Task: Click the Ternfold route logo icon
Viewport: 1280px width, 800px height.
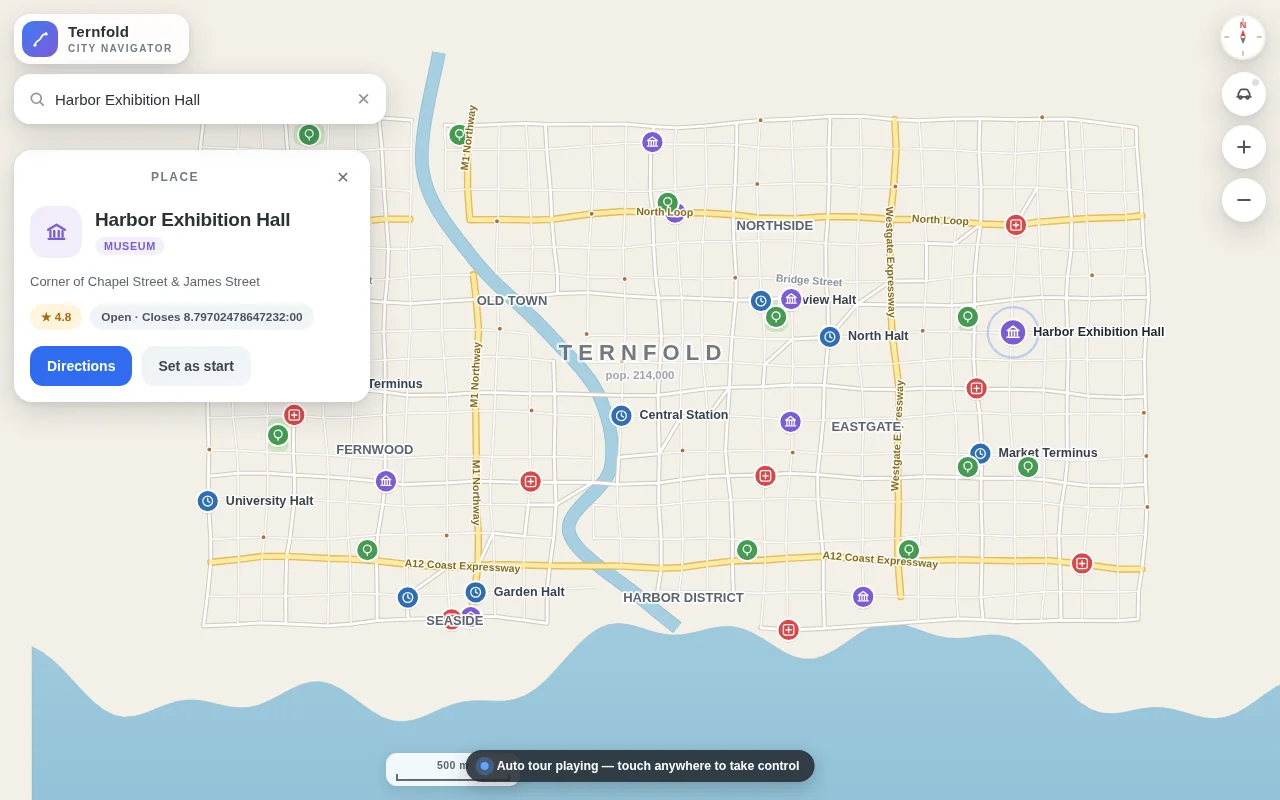Action: pyautogui.click(x=40, y=39)
